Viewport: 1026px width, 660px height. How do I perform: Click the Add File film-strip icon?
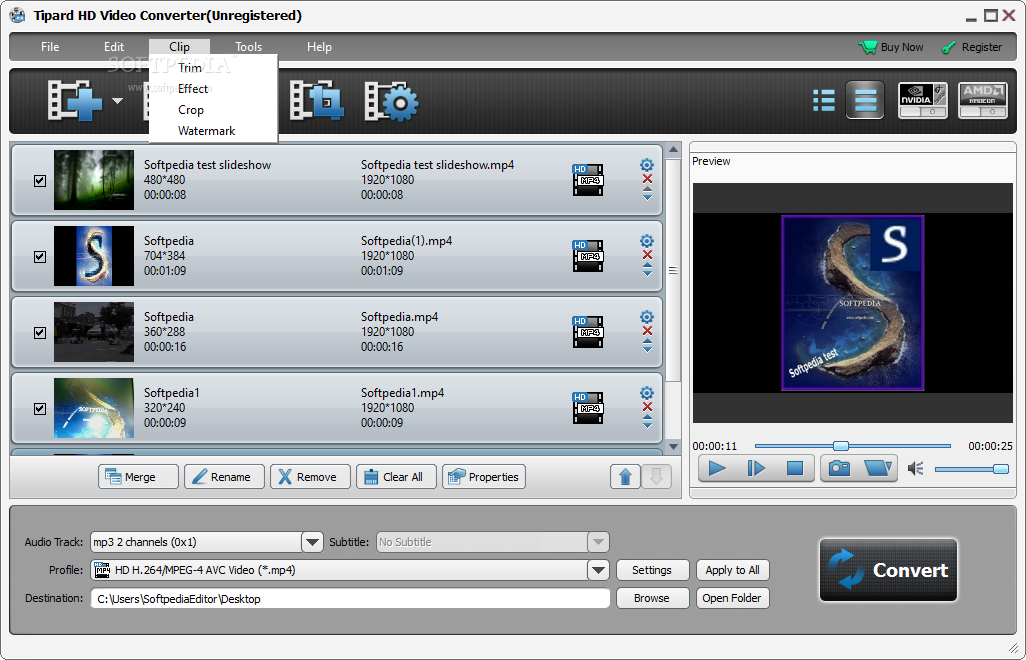point(75,100)
